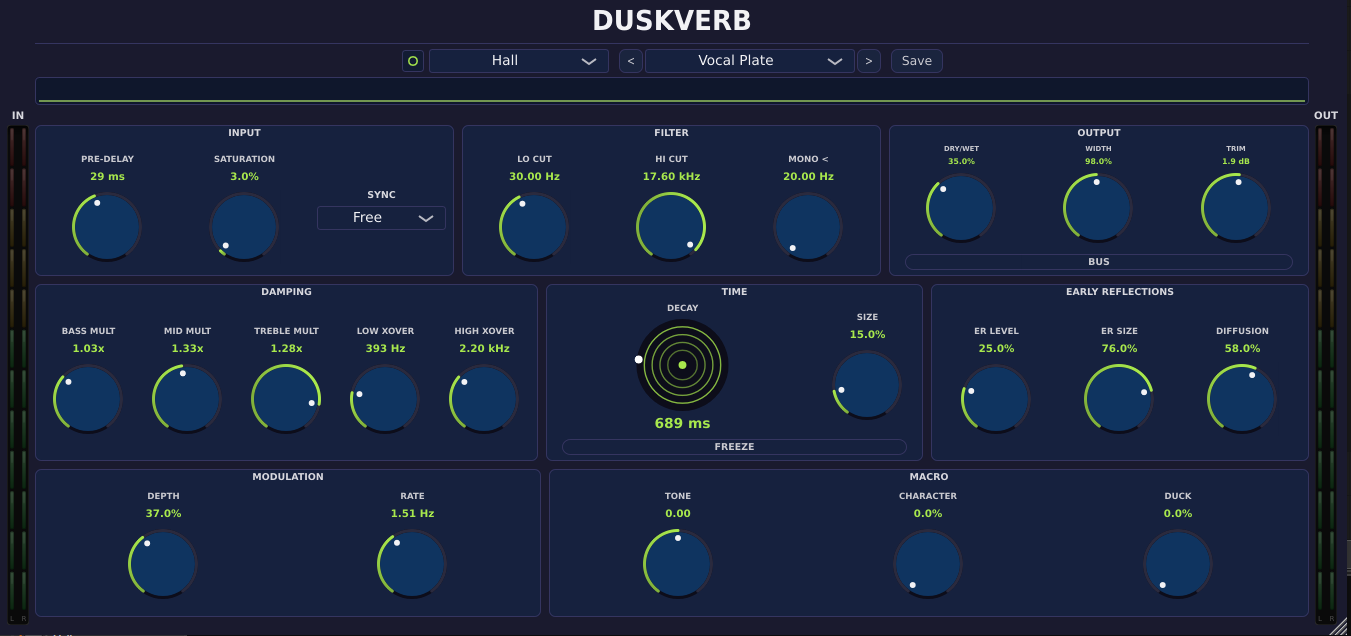1351x636 pixels.
Task: Click the 35.0% dry/wet value
Action: [961, 161]
